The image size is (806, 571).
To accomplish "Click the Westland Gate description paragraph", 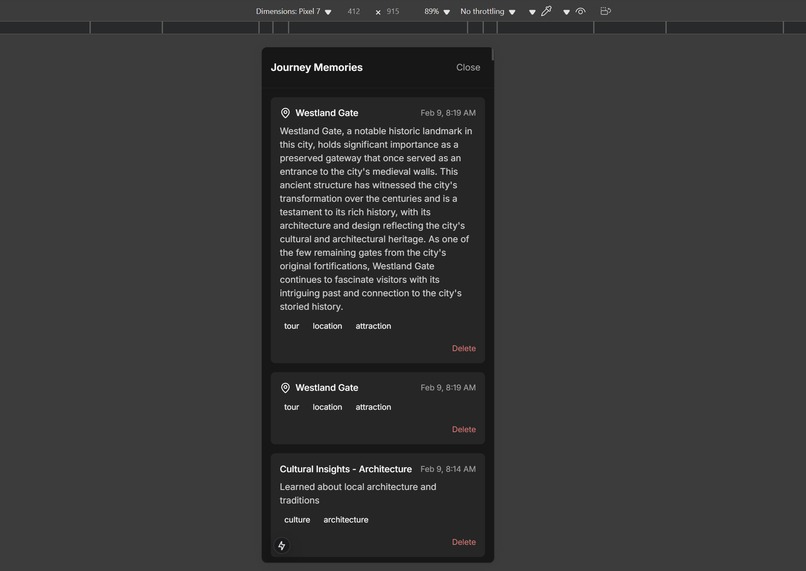I will tap(376, 219).
